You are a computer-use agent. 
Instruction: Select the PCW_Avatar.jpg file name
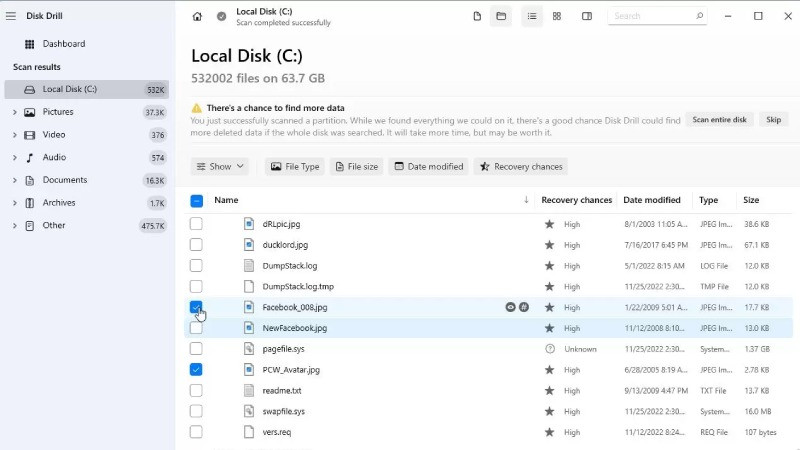tap(291, 370)
